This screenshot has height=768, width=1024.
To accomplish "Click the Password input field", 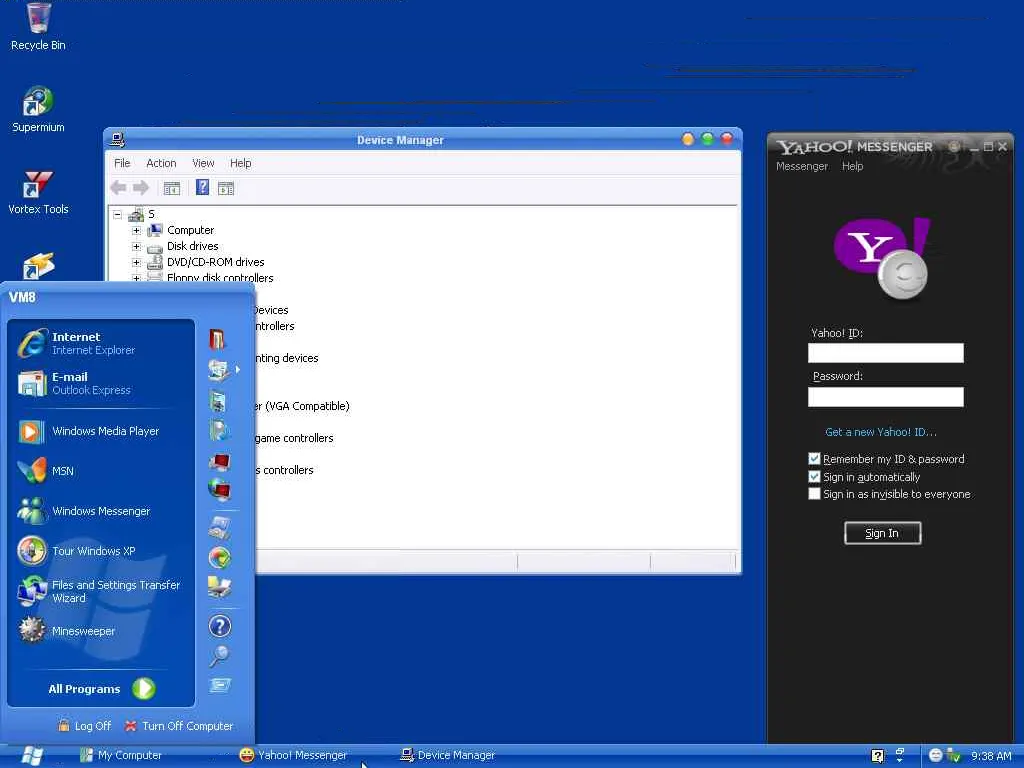I will coord(886,396).
